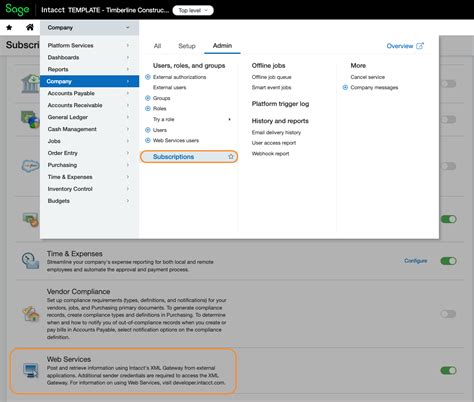Open Jobs menu

coord(89,141)
